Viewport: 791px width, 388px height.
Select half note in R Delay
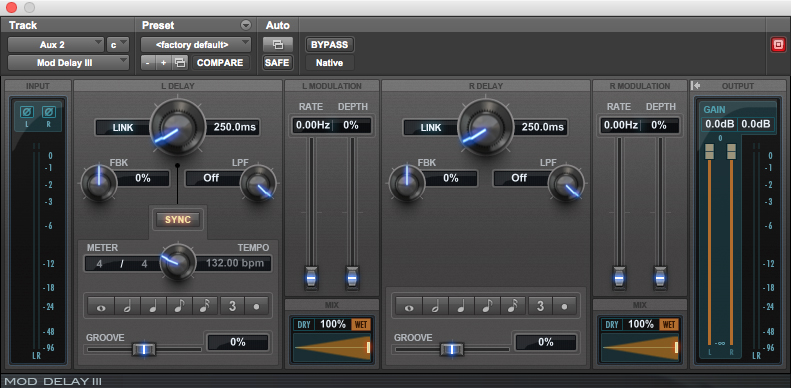(436, 306)
